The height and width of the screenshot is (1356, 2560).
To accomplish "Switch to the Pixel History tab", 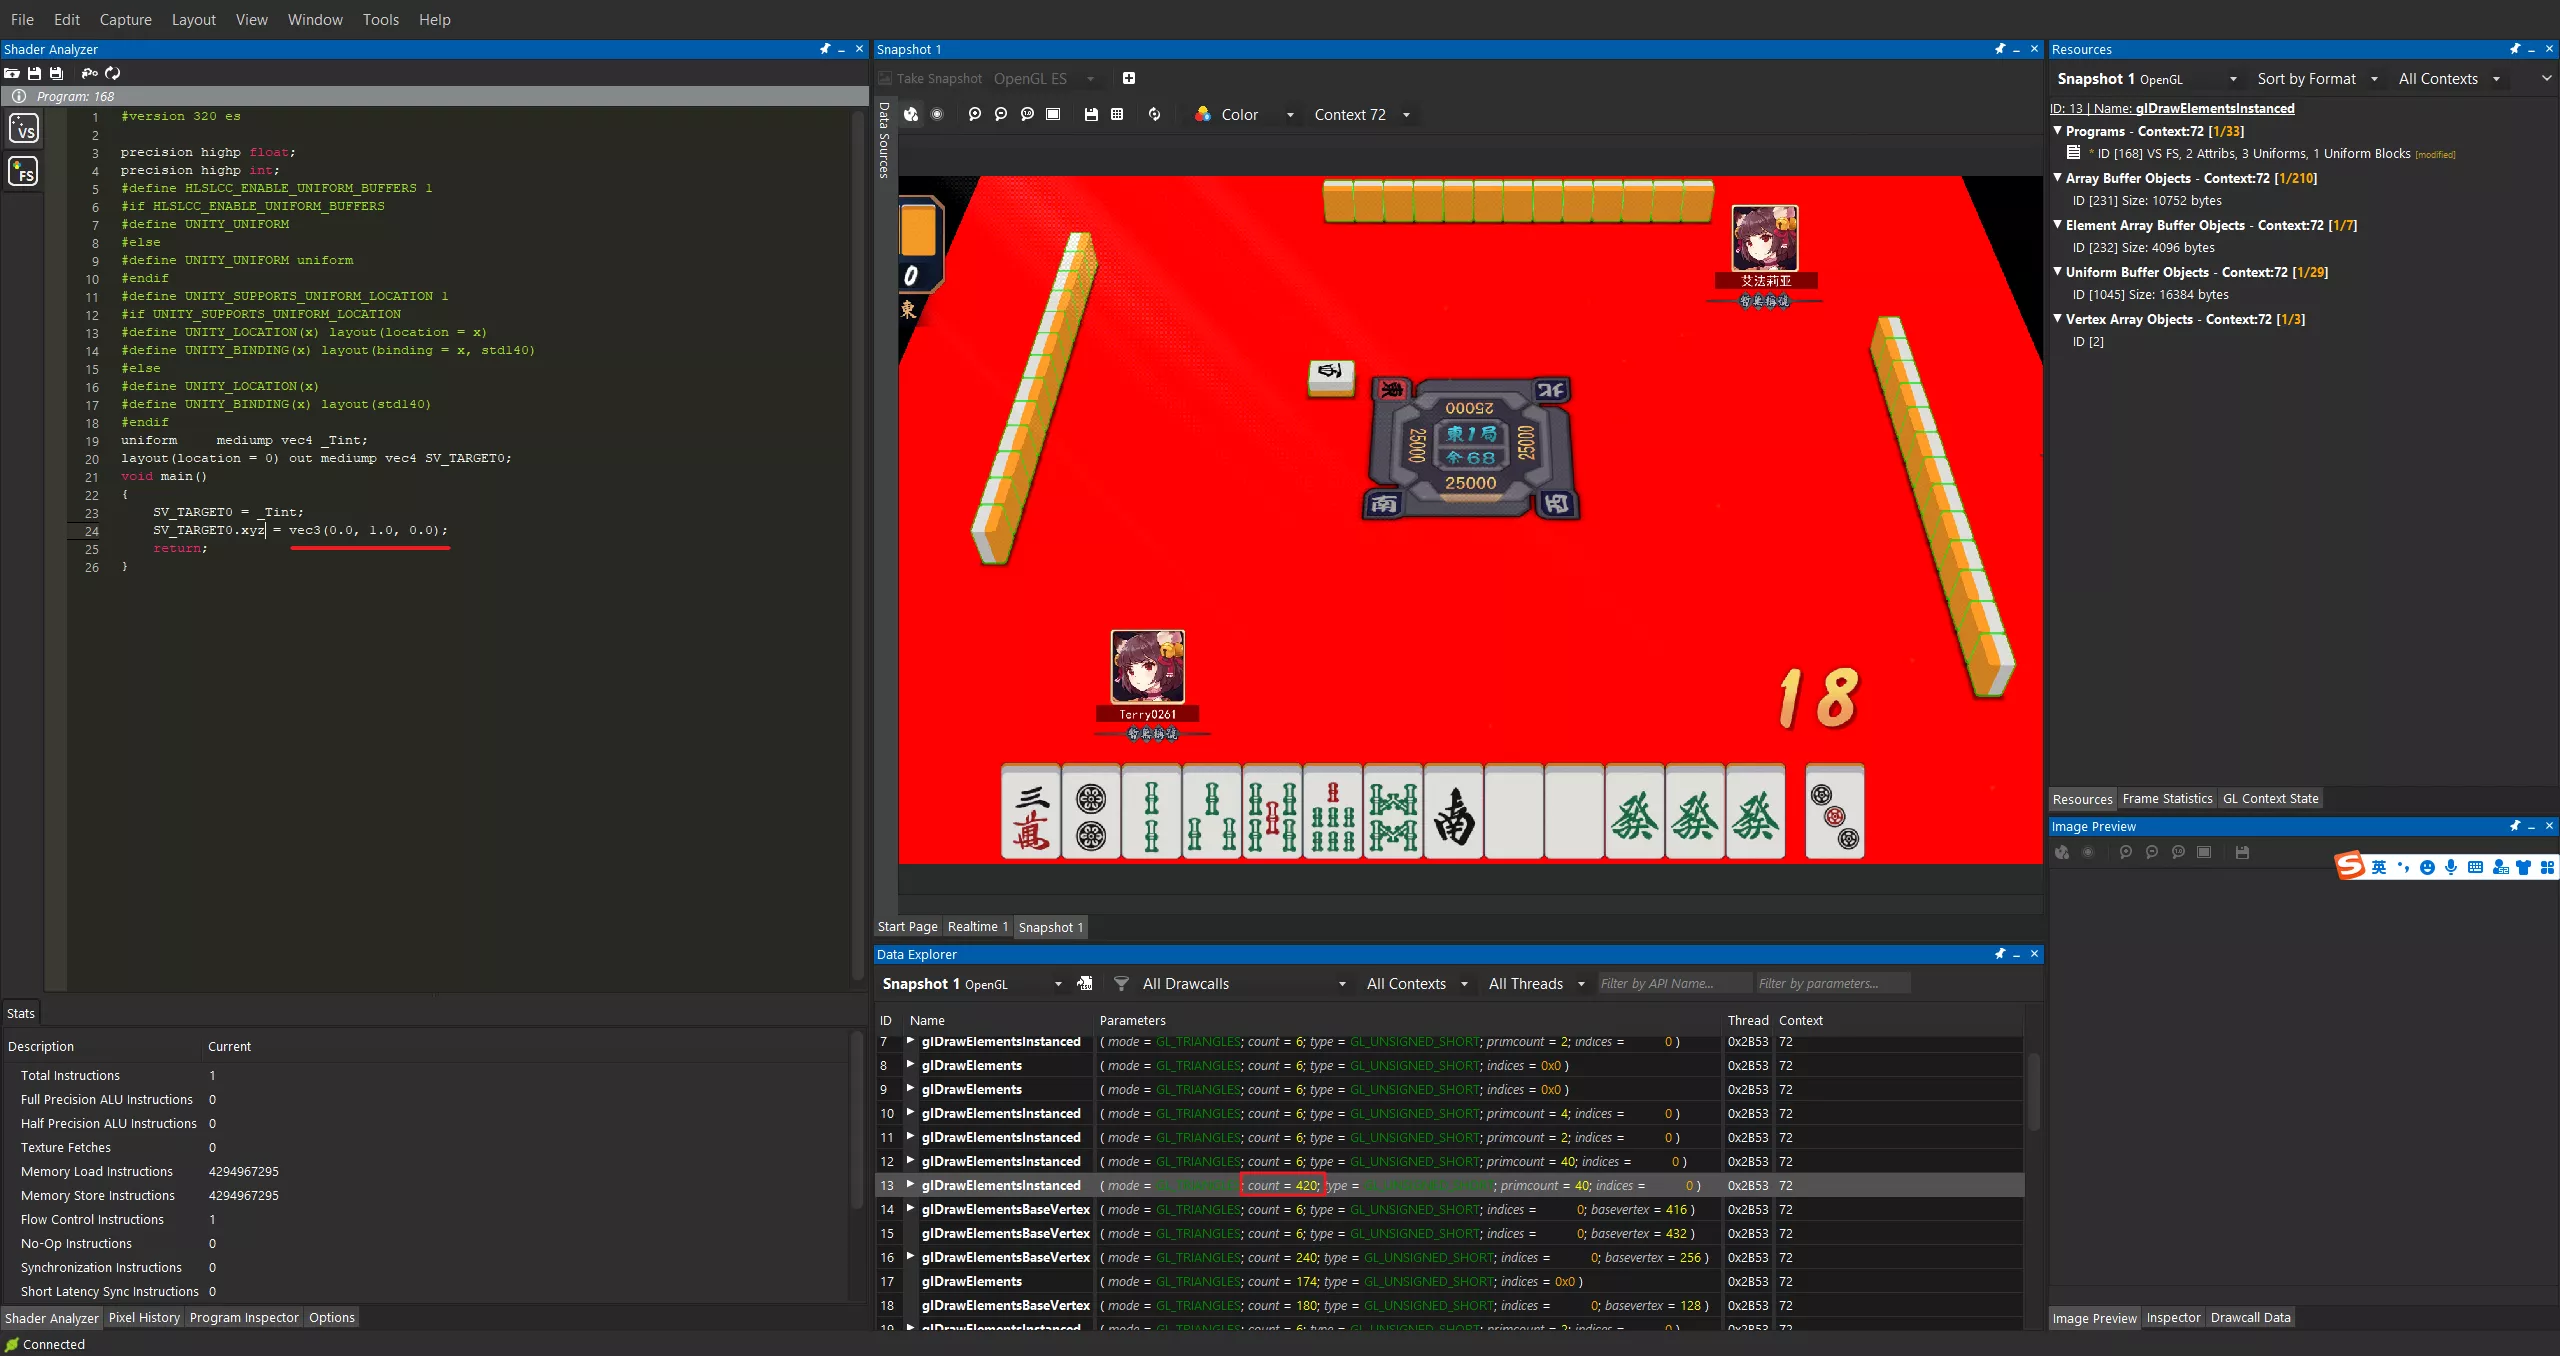I will [144, 1318].
